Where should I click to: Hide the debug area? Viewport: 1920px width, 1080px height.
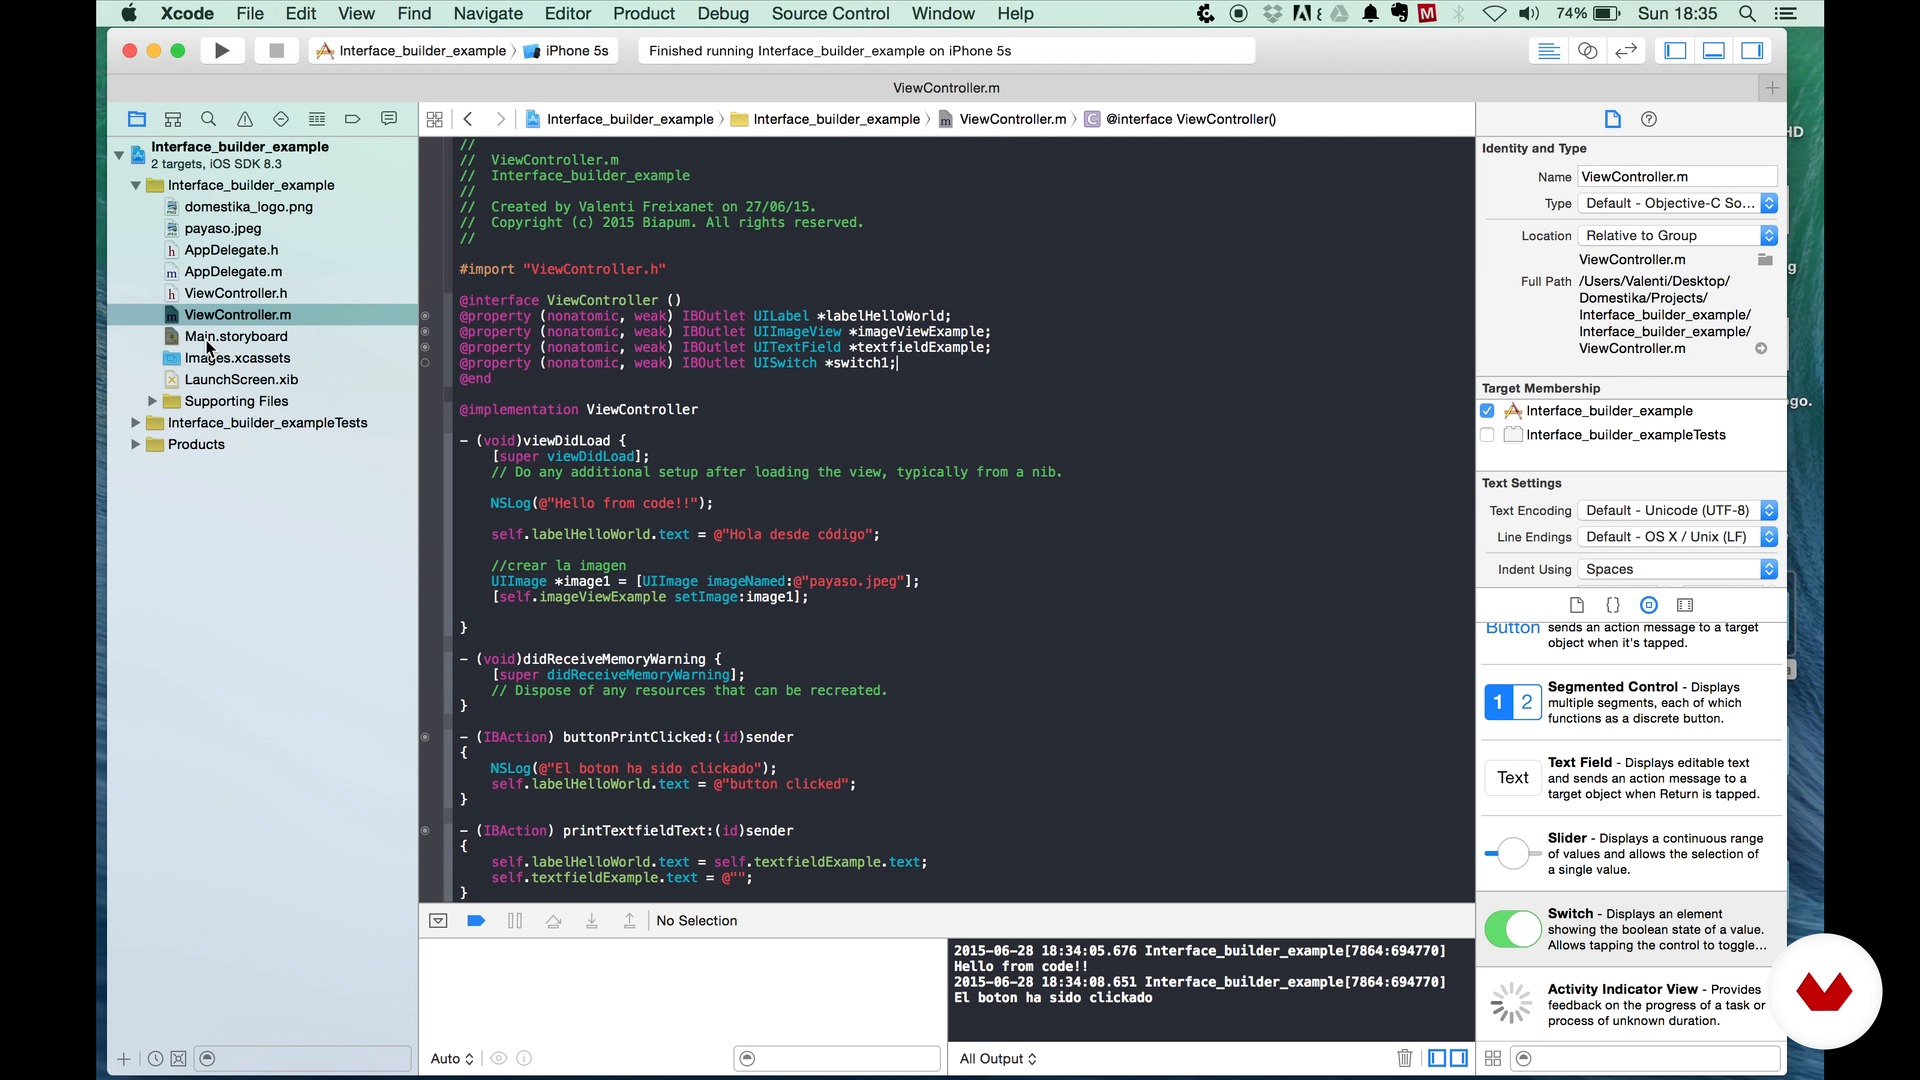(438, 921)
